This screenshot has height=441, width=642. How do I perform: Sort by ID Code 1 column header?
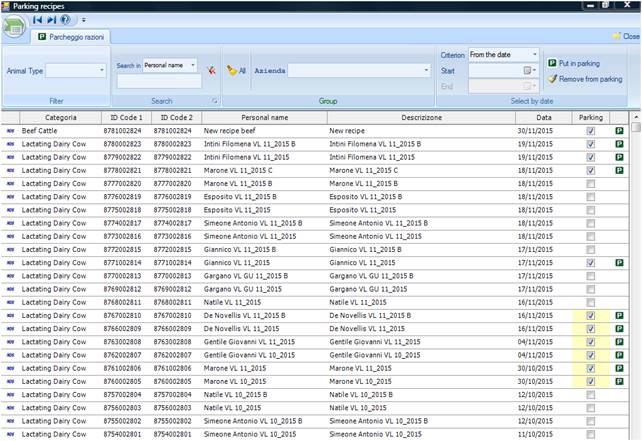coord(127,118)
